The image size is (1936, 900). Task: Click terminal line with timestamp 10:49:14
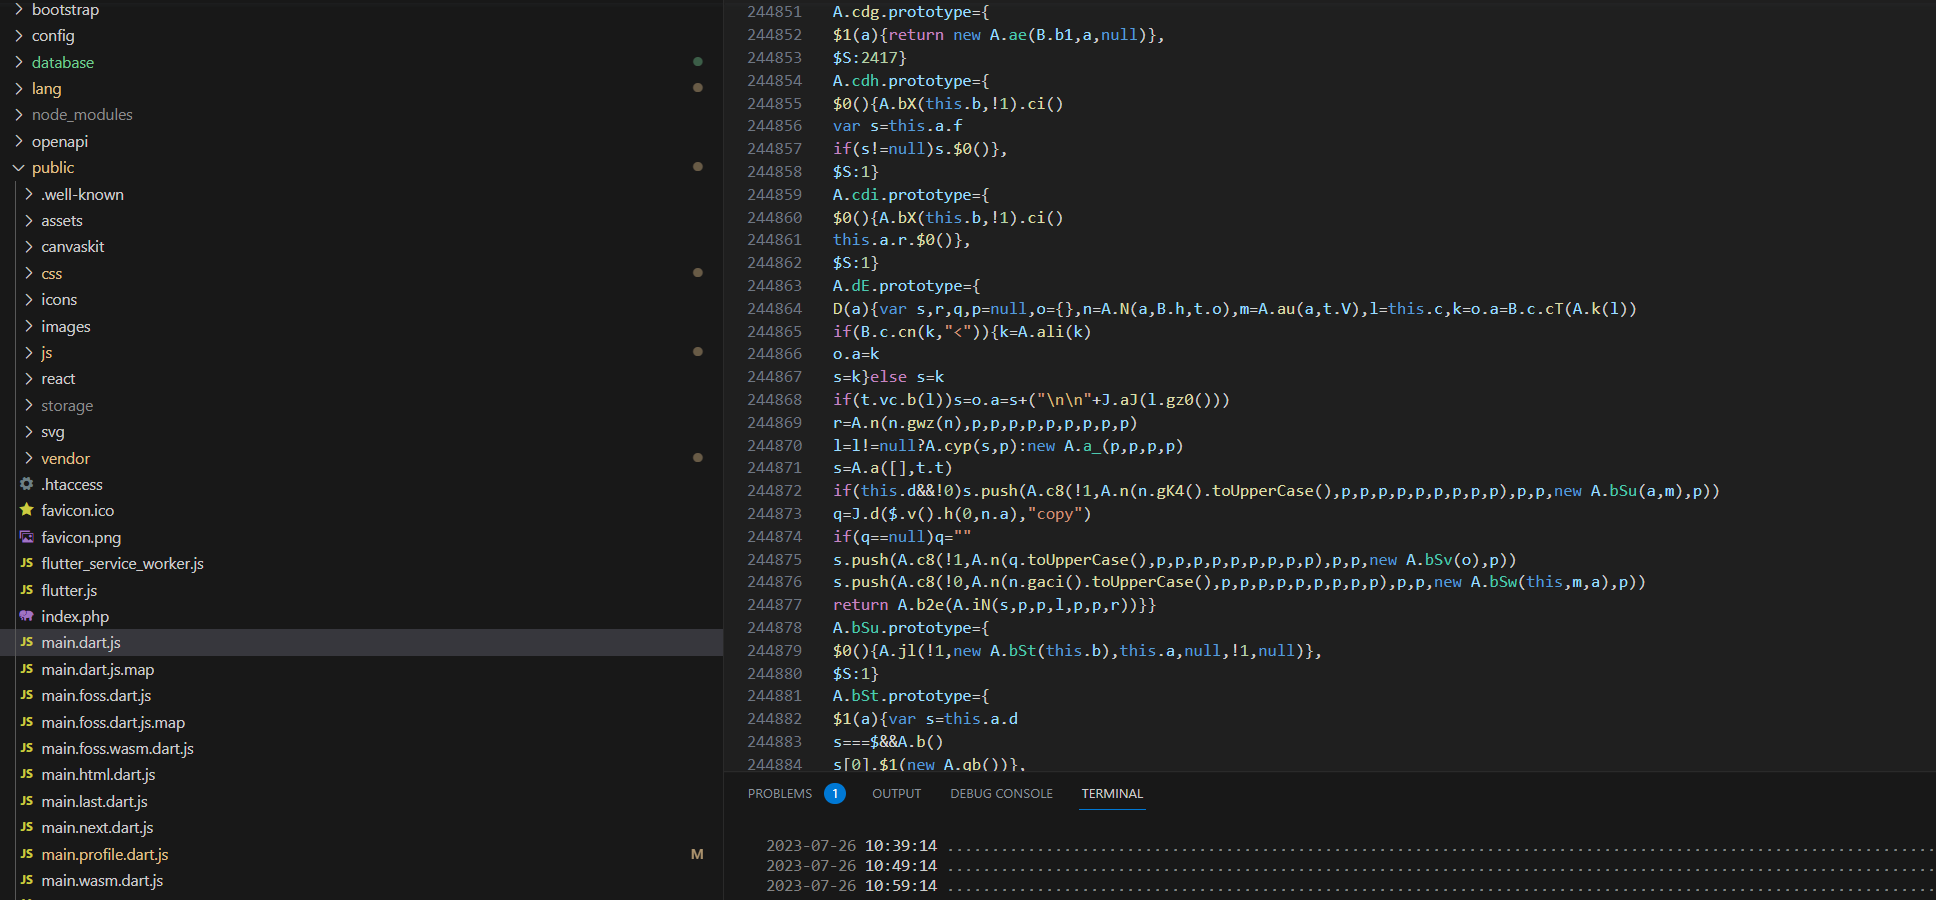1350,865
